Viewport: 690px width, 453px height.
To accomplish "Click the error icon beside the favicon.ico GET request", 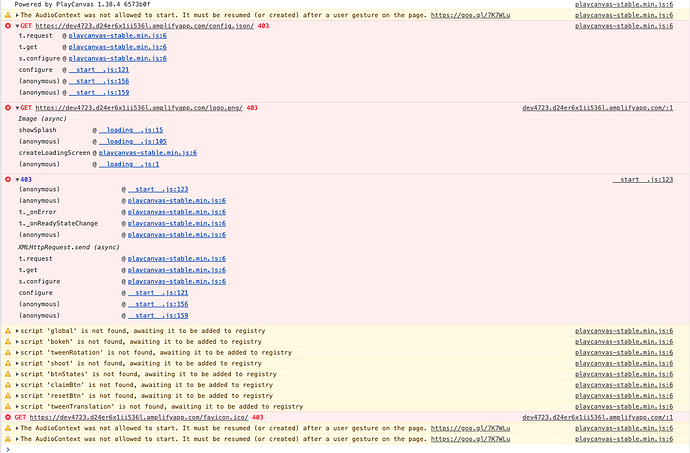I will (x=8, y=417).
